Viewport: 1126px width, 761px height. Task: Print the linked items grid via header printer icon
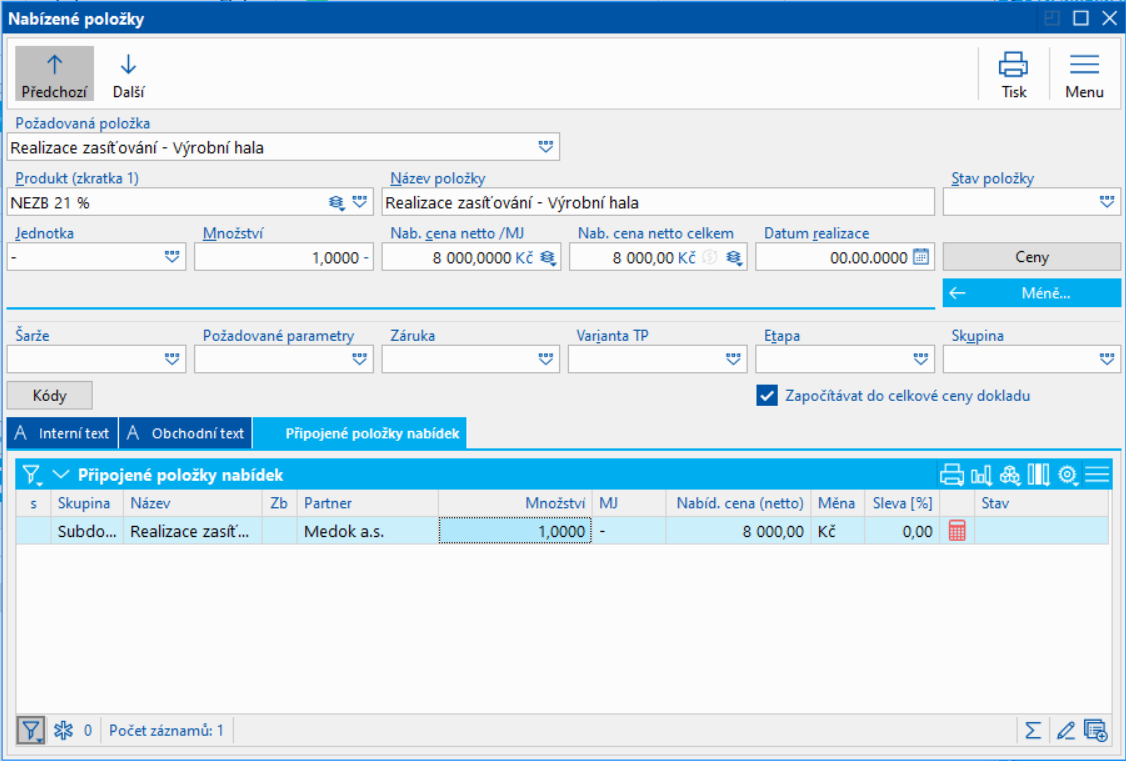[951, 475]
